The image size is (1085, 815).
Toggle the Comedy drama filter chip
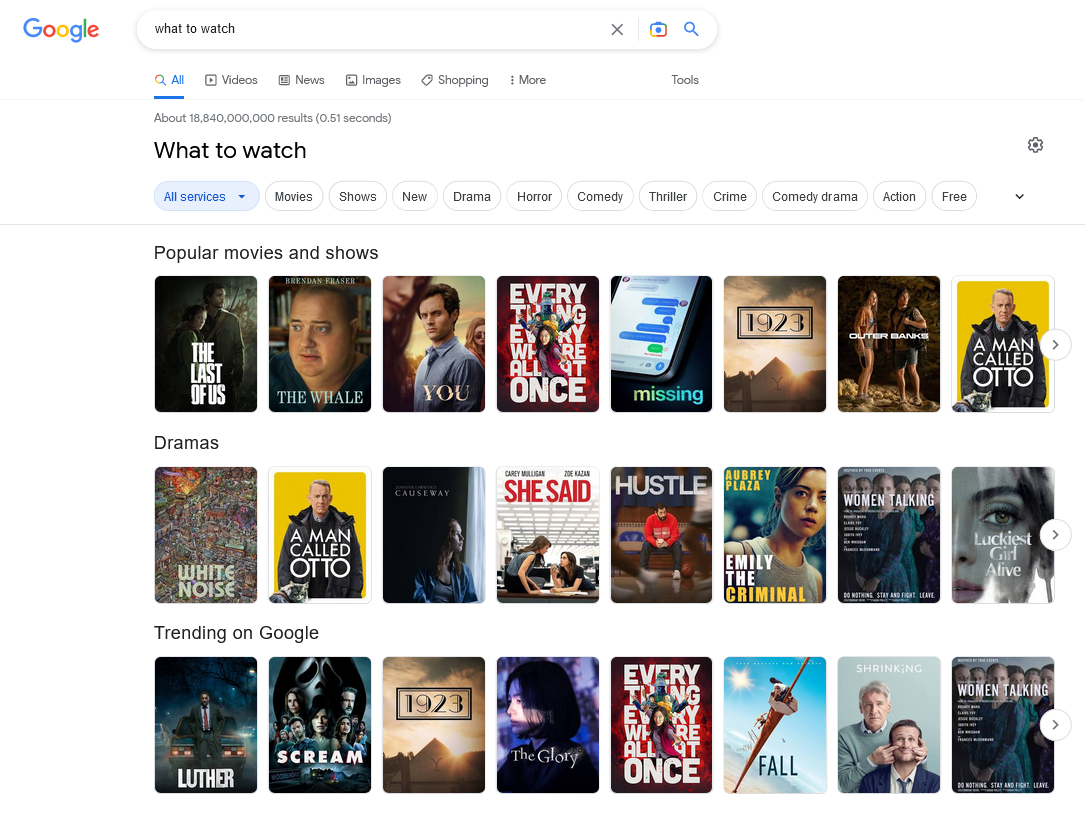pos(814,196)
